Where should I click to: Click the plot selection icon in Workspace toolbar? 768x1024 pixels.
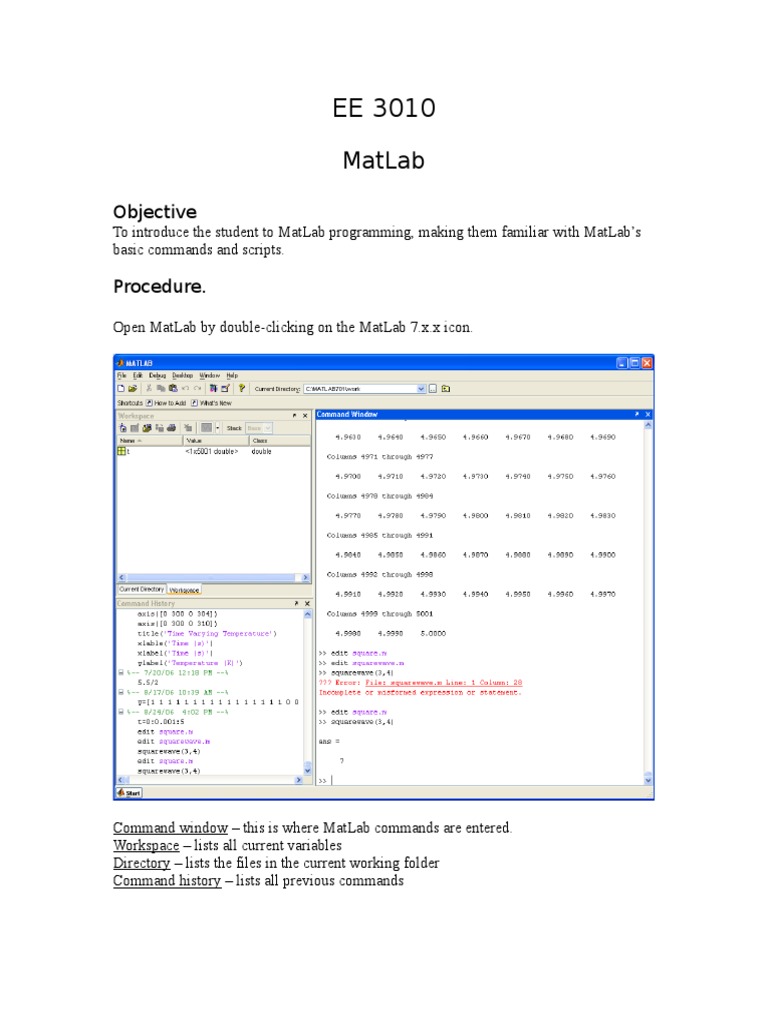(x=206, y=428)
